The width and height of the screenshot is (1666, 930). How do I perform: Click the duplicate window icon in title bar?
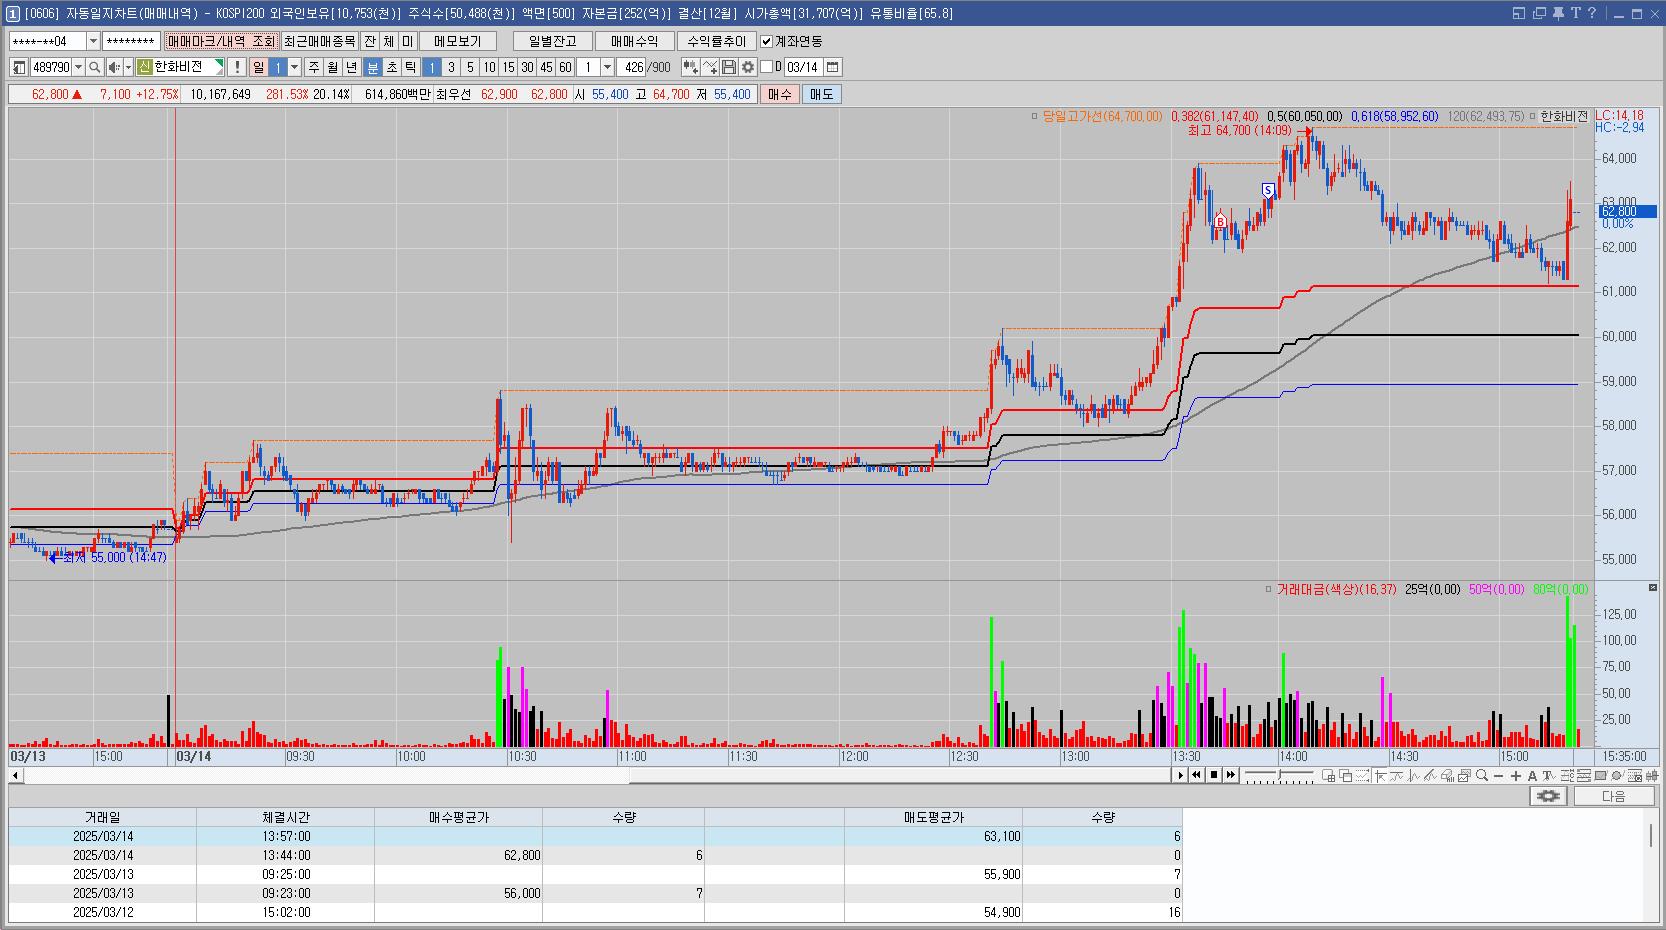click(1540, 13)
